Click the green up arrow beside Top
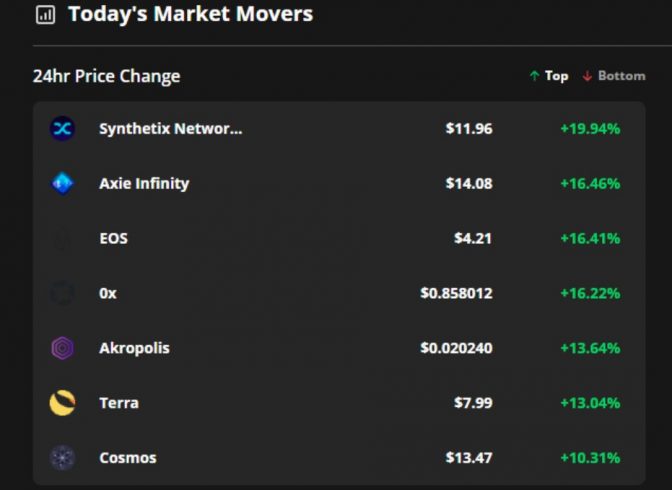This screenshot has height=490, width=672. [x=534, y=76]
